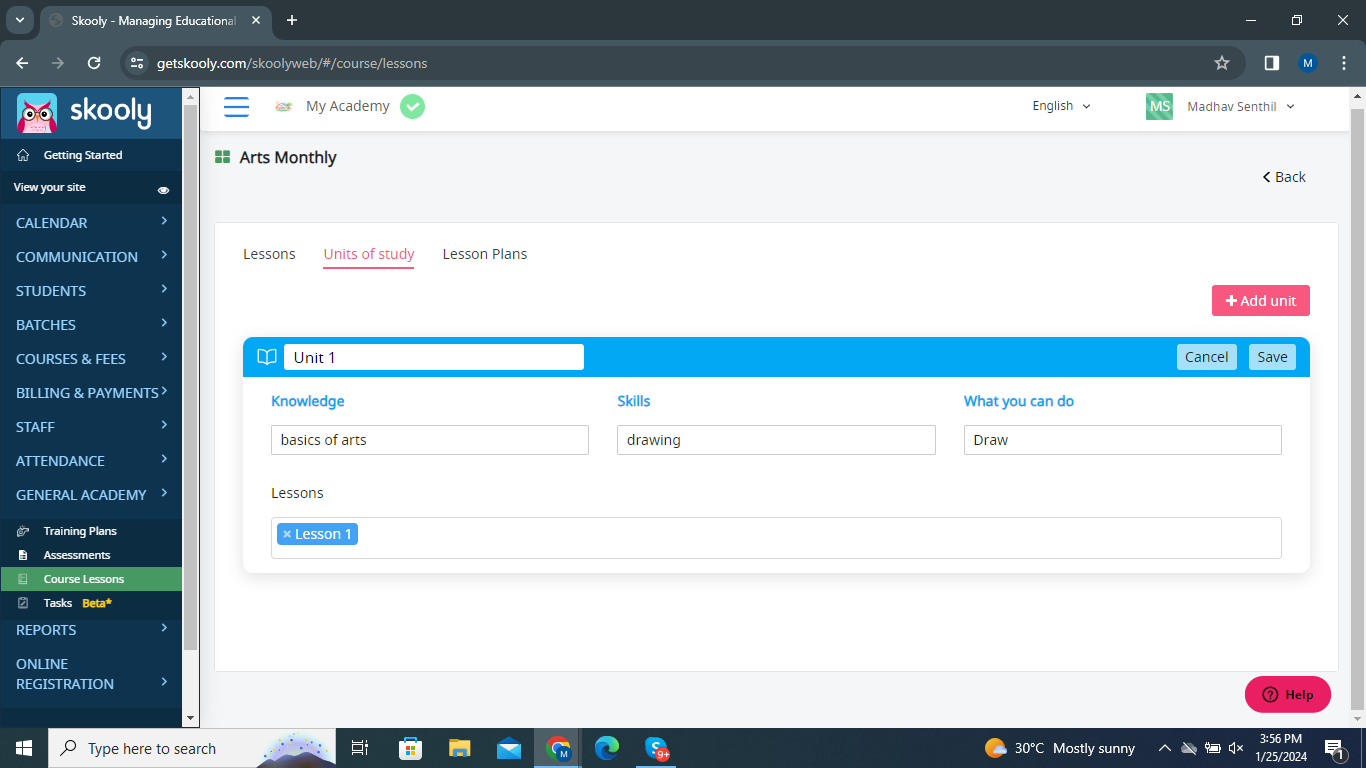Cancel editing Unit 1
The width and height of the screenshot is (1366, 768).
tap(1206, 357)
